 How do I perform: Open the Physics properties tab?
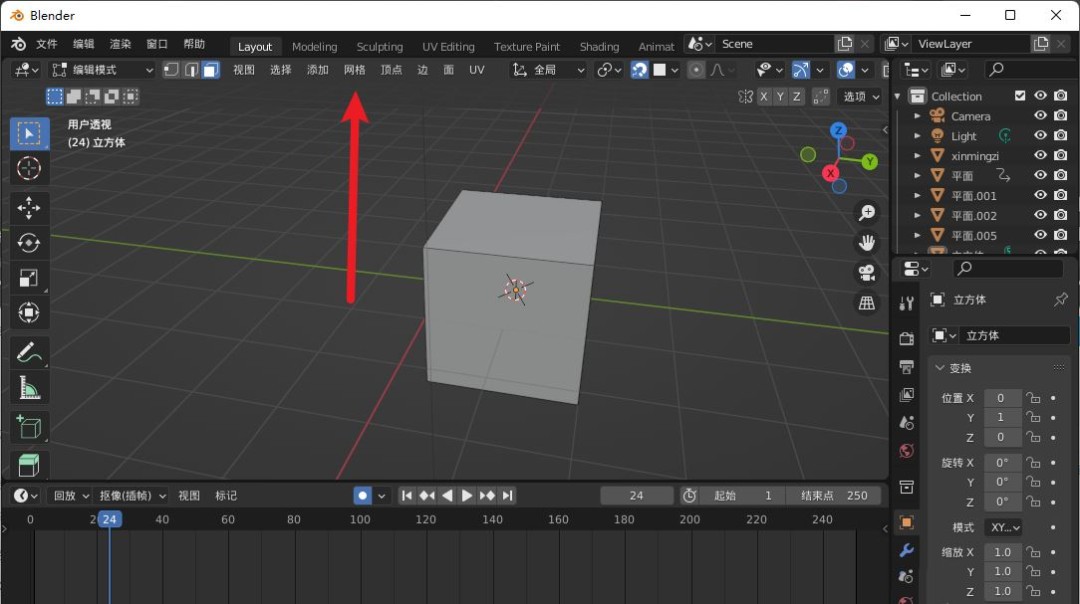906,598
